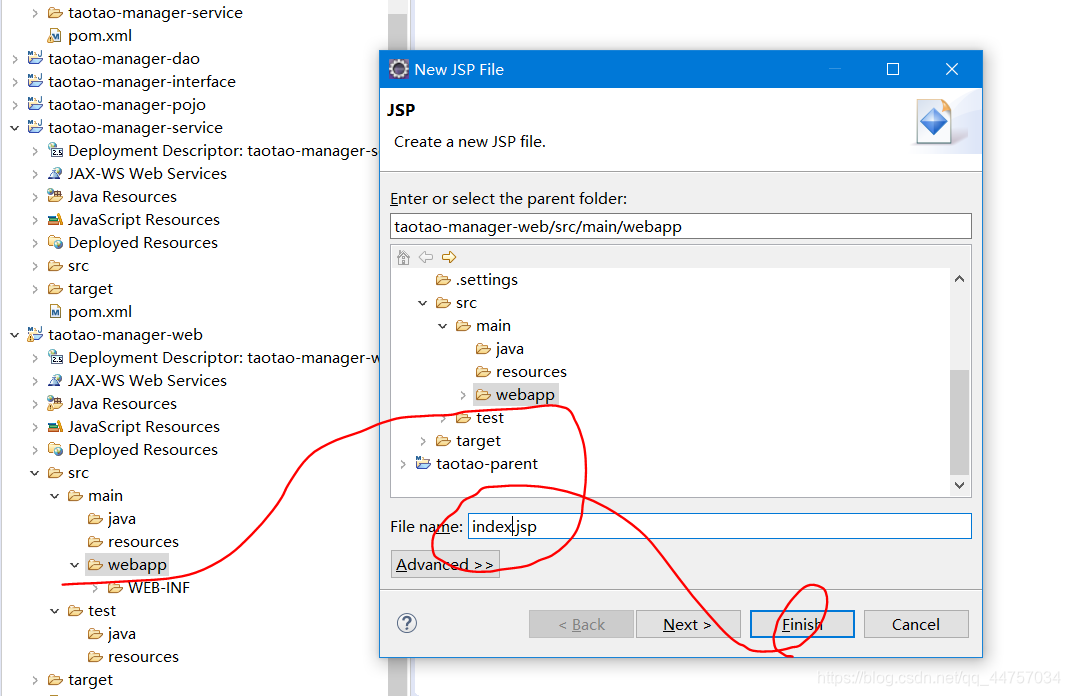
Task: Click the WEB-INF folder icon
Action: pyautogui.click(x=115, y=588)
